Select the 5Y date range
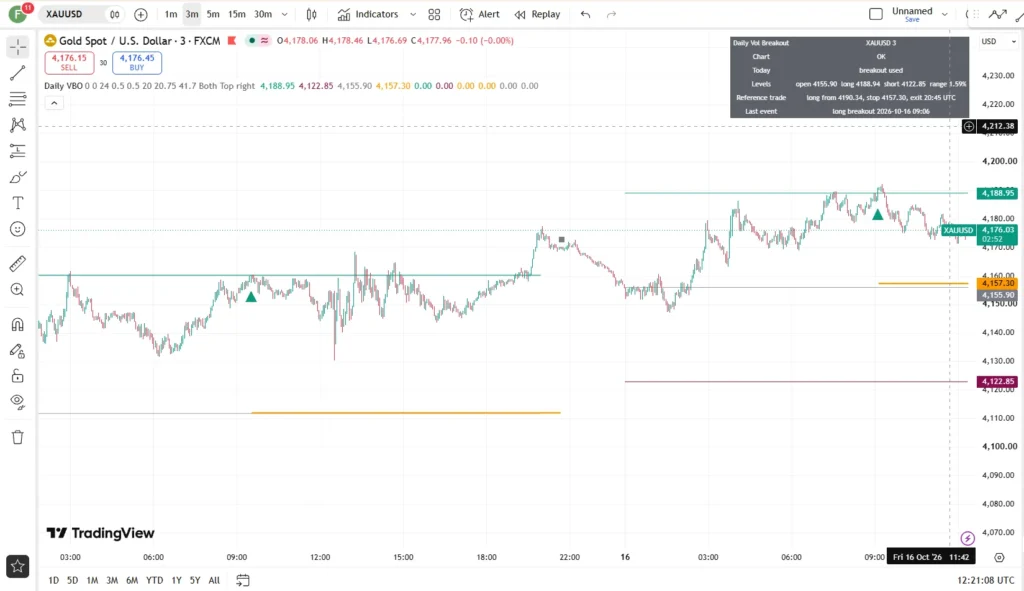Screen dimensions: 1024x591 tap(195, 580)
